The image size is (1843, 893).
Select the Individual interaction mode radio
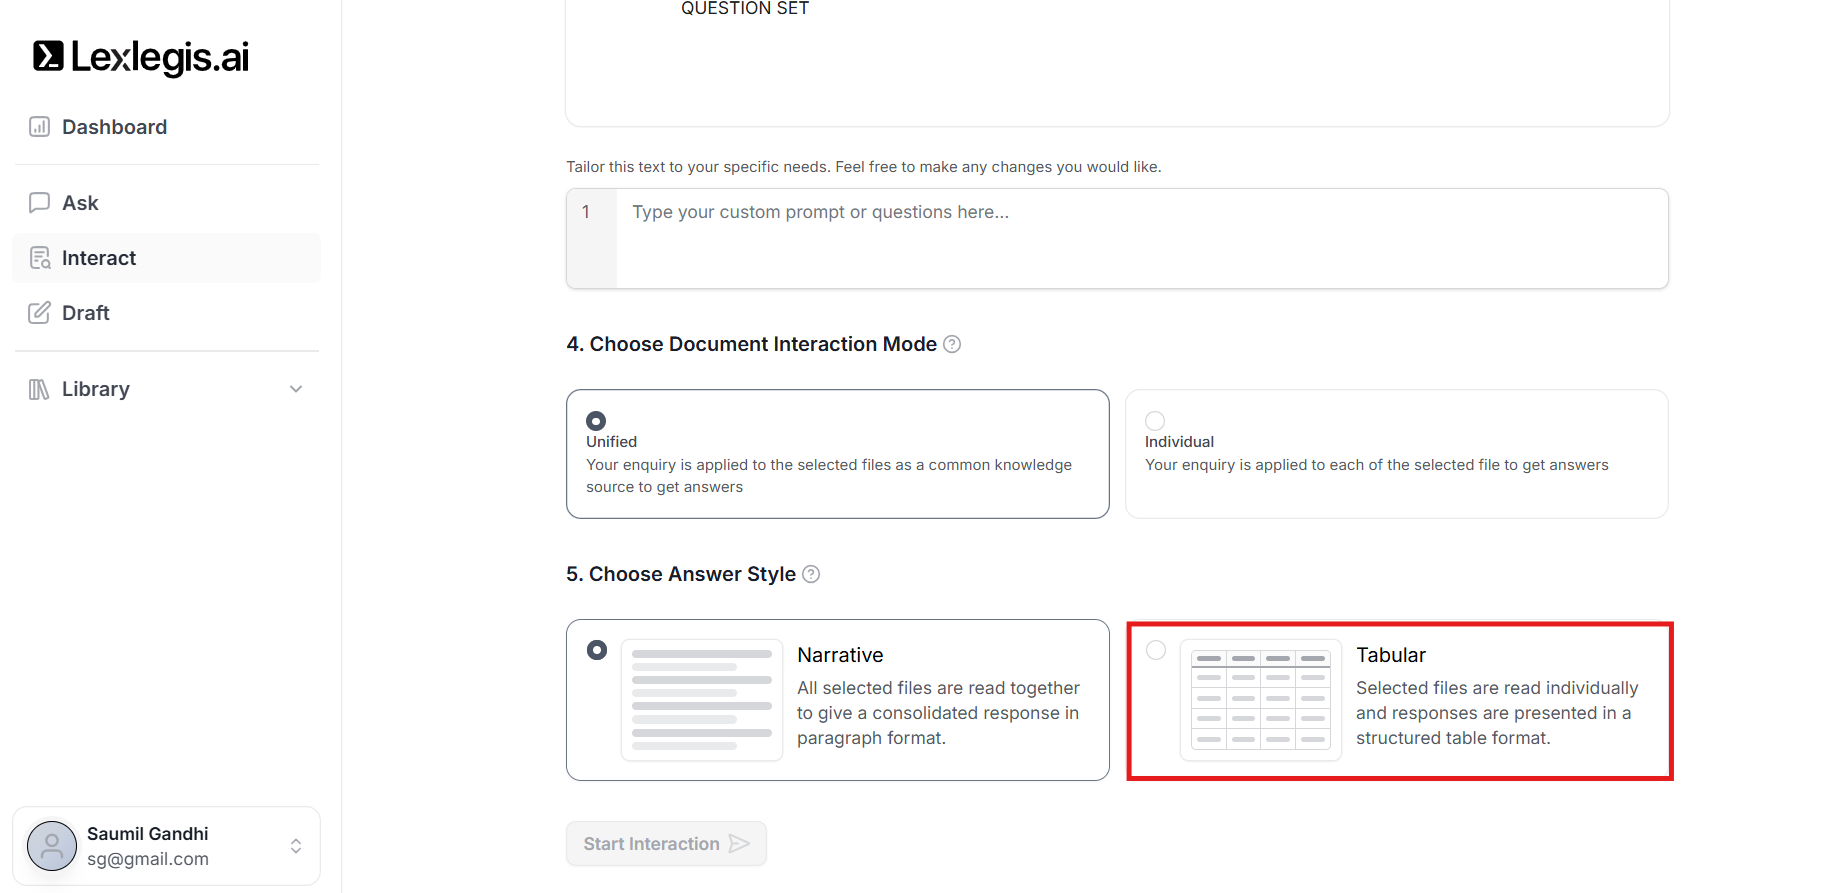point(1155,421)
